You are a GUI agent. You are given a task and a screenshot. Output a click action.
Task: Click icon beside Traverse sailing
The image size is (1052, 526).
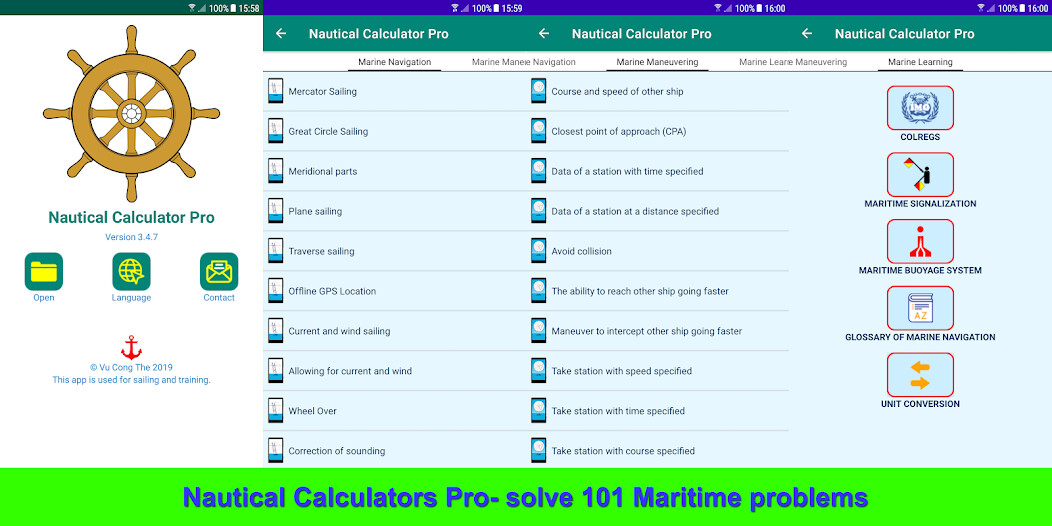[275, 250]
